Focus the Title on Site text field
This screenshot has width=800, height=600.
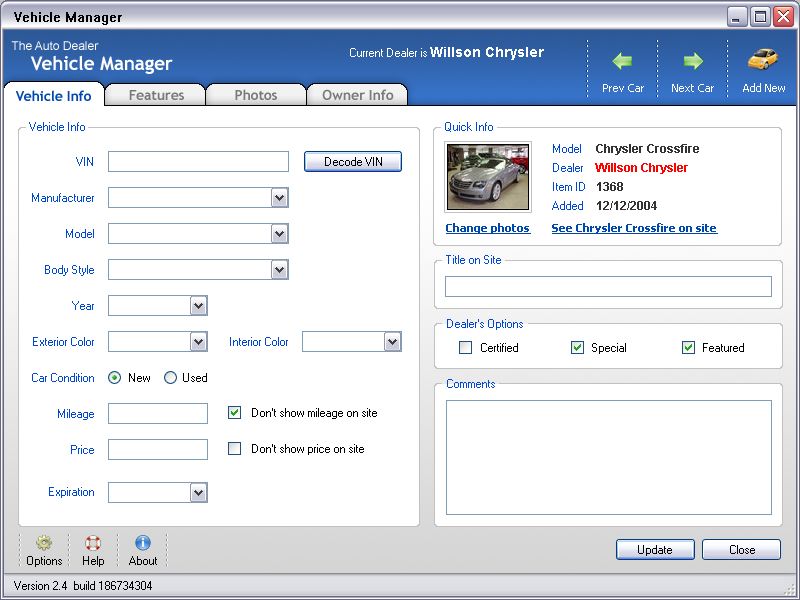tap(608, 287)
